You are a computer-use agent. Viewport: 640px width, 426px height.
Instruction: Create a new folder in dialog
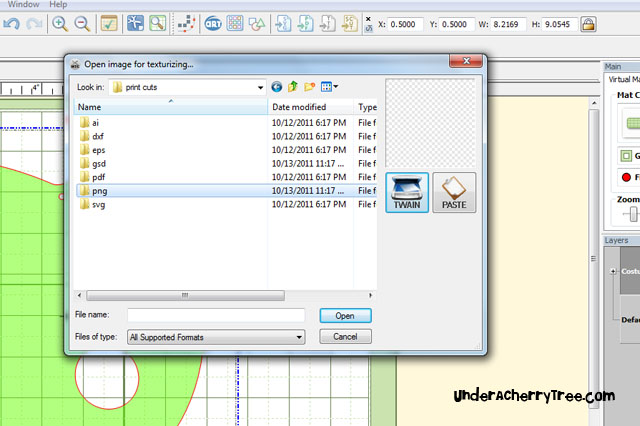[x=309, y=87]
